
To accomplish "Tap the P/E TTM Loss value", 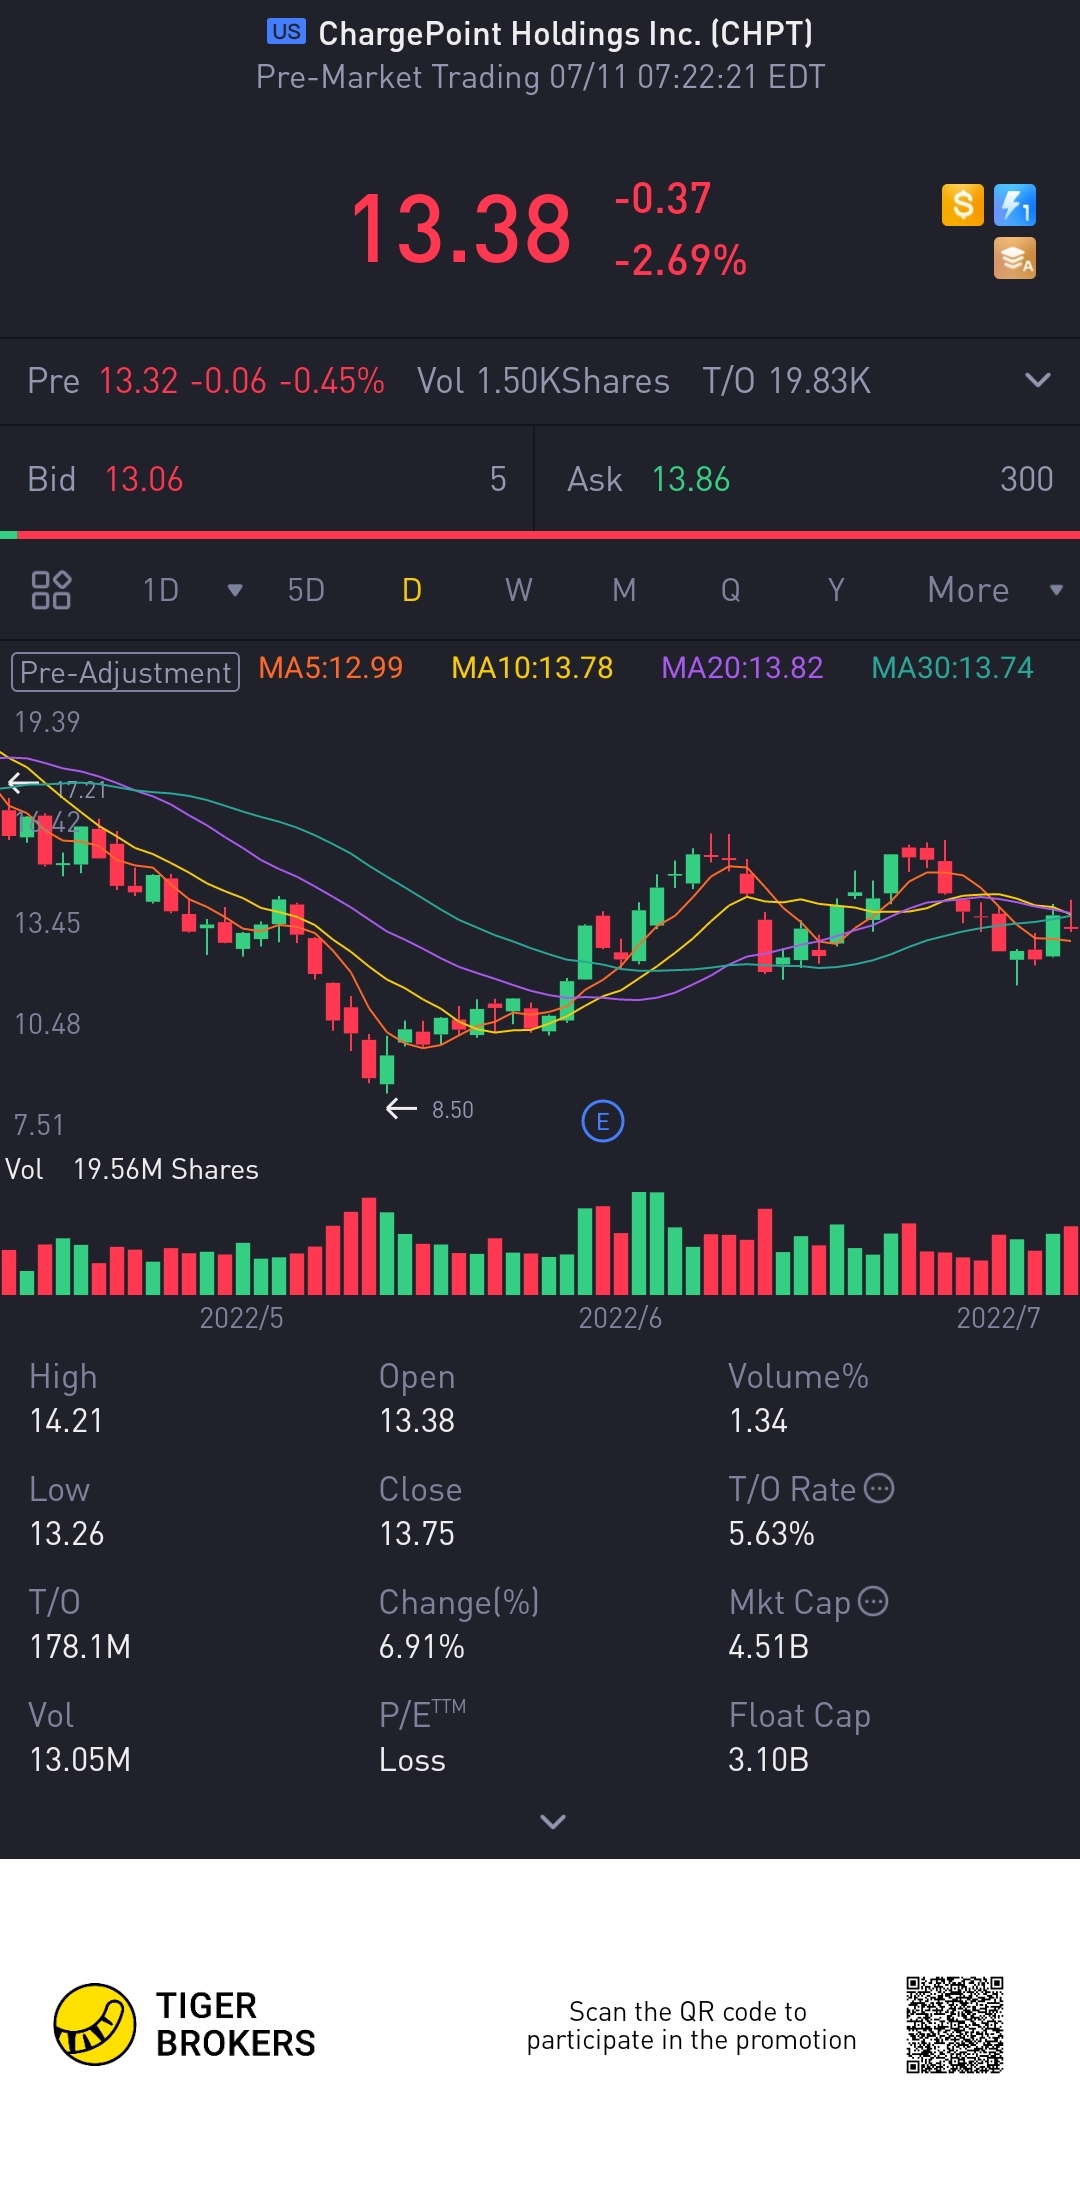I will tap(412, 1759).
